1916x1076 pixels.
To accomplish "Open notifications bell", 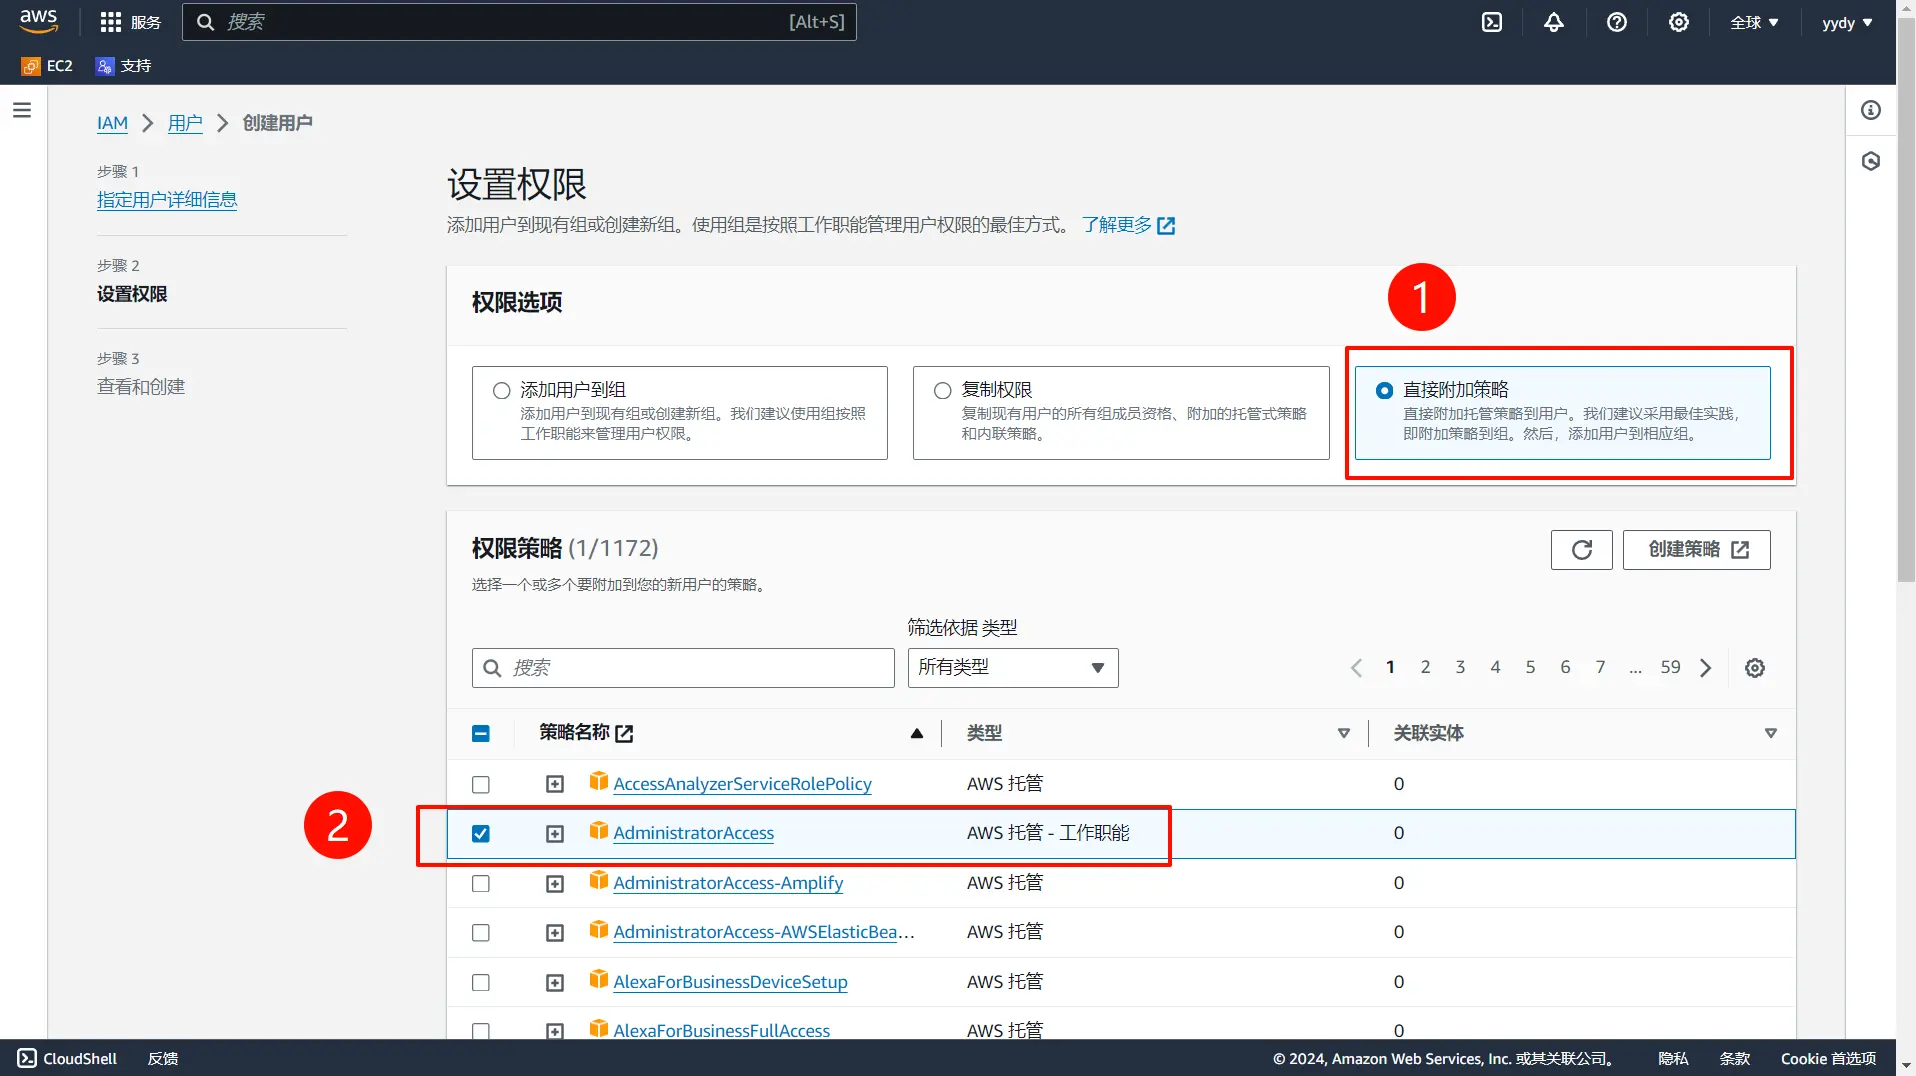I will (1553, 22).
